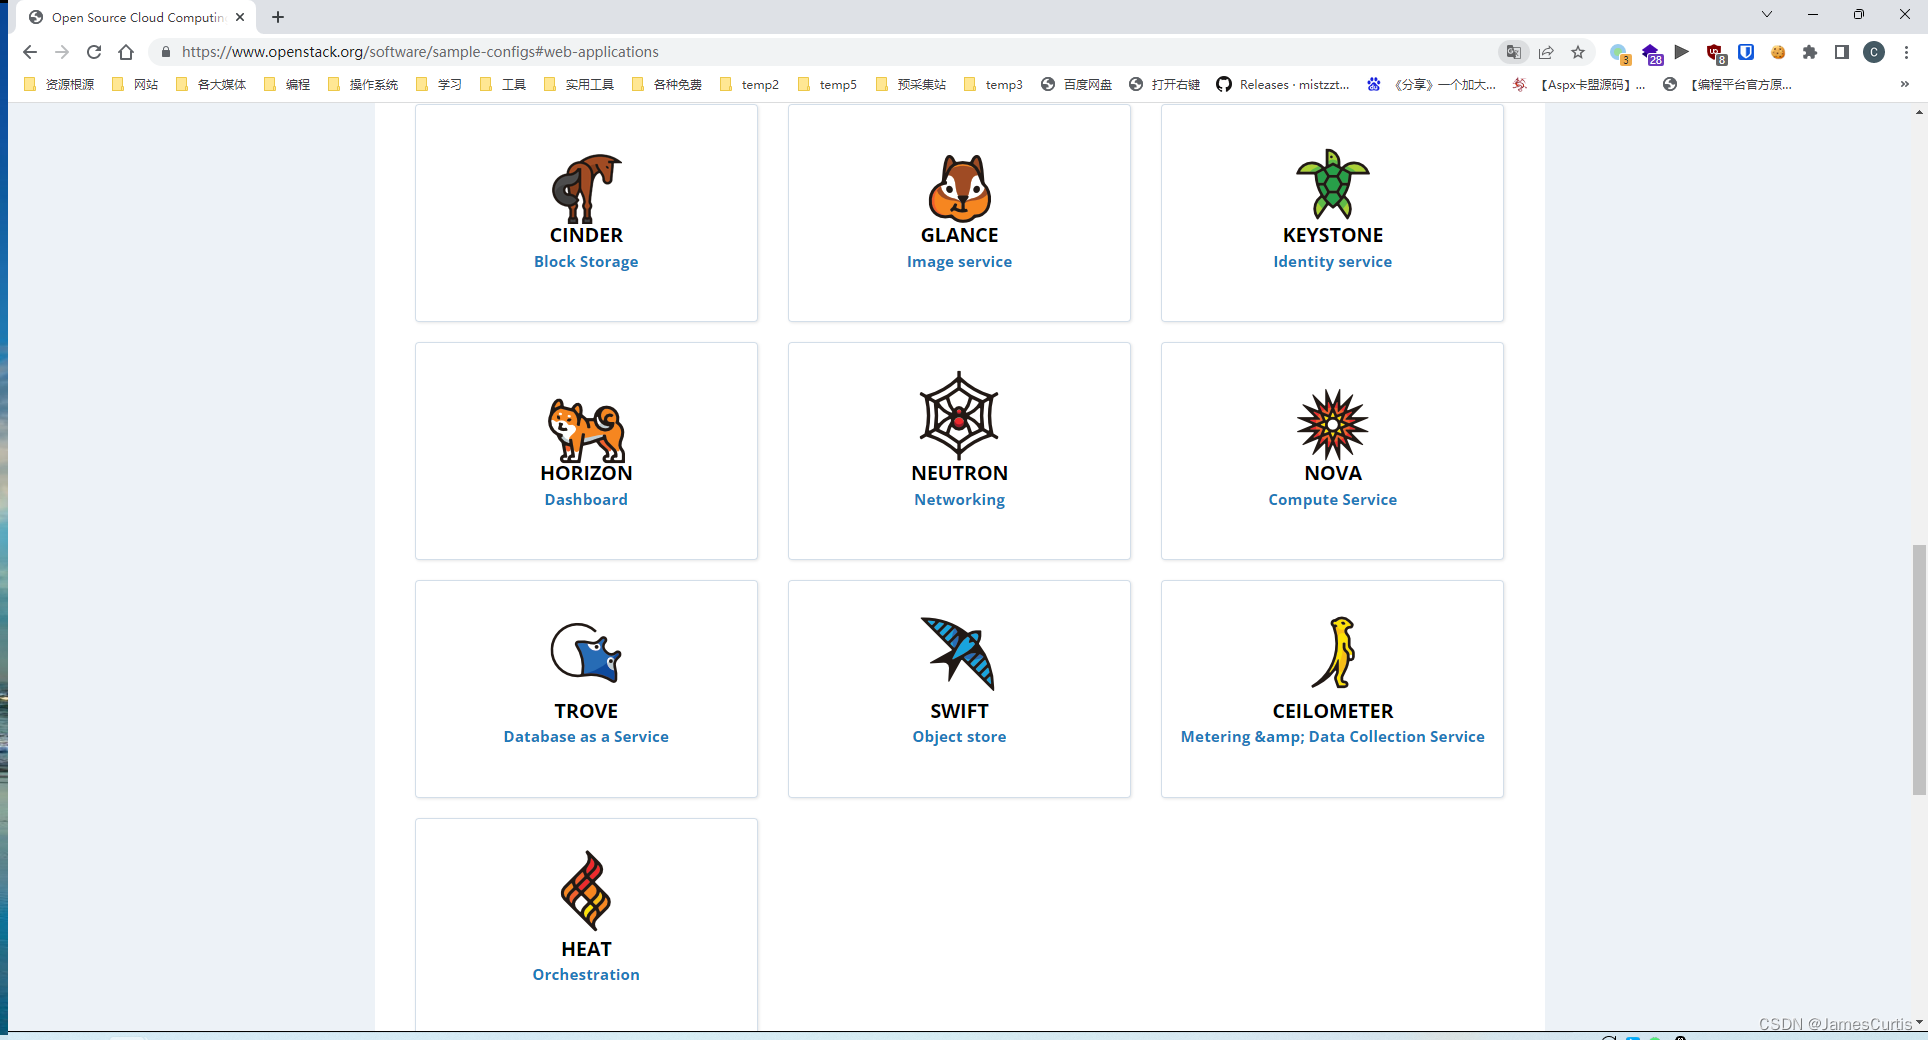Open the browser home page
This screenshot has height=1040, width=1928.
coord(126,52)
